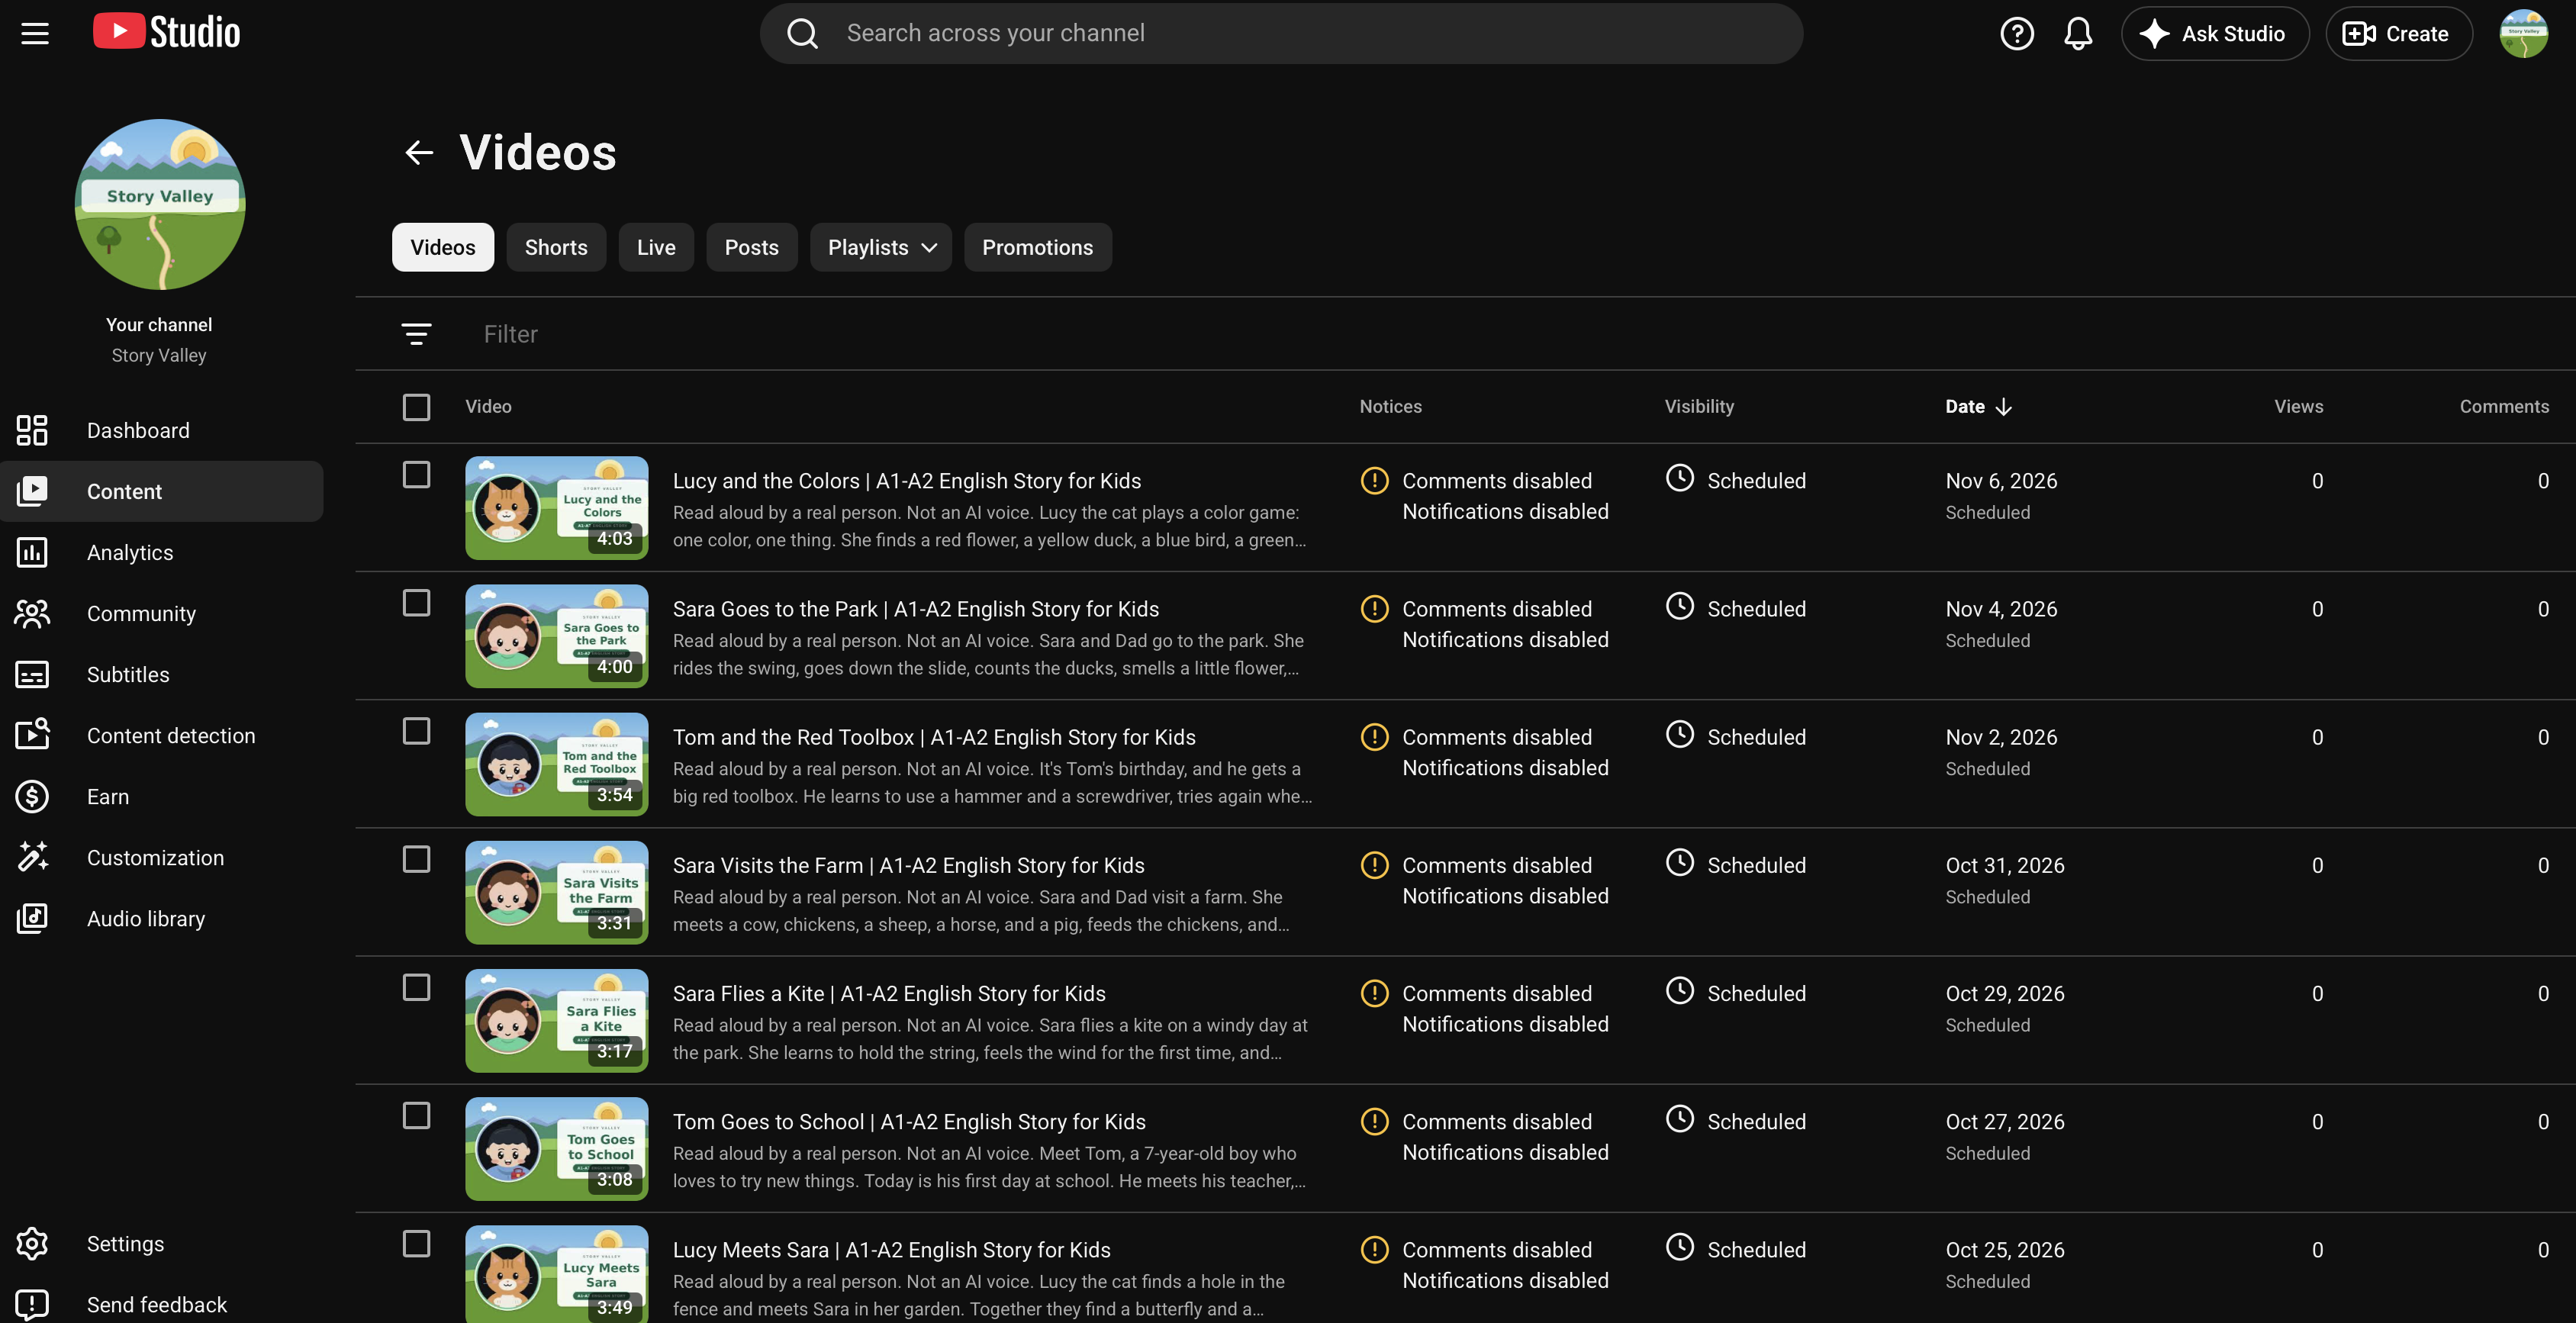This screenshot has height=1323, width=2576.
Task: Open the Sara Flies a Kite video title
Action: coord(889,993)
